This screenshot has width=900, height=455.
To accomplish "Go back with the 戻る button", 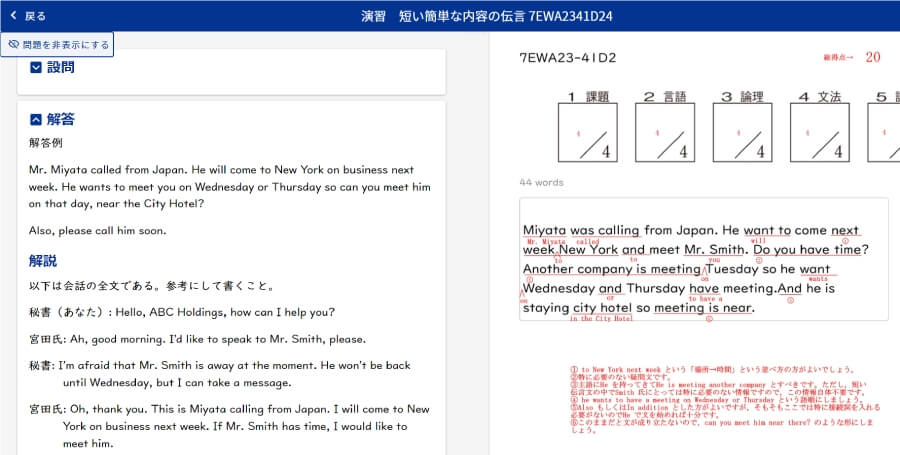I will tap(28, 16).
